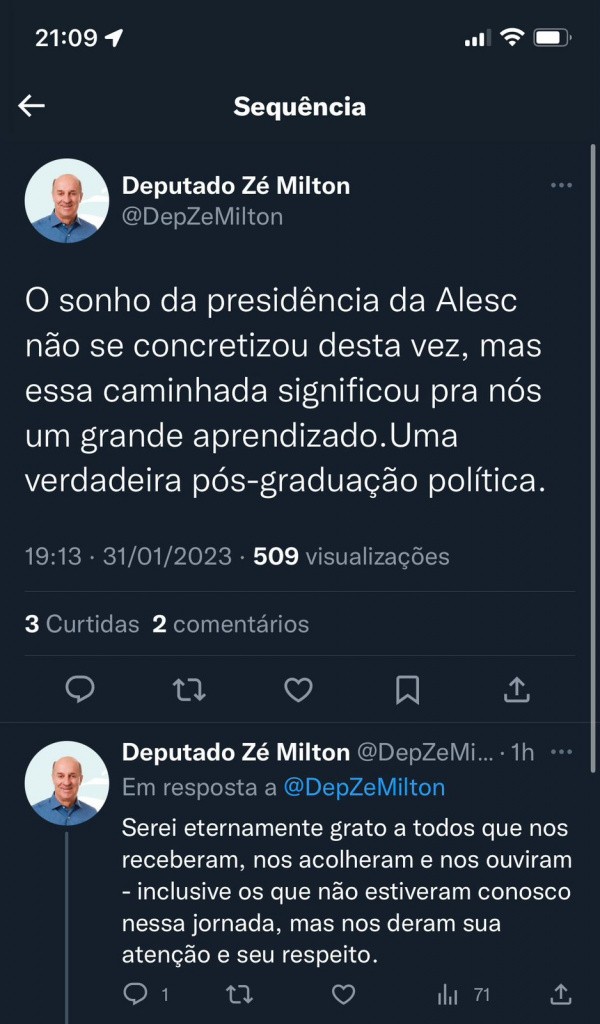Like the main tweet with heart icon
This screenshot has height=1024, width=600.
click(298, 689)
